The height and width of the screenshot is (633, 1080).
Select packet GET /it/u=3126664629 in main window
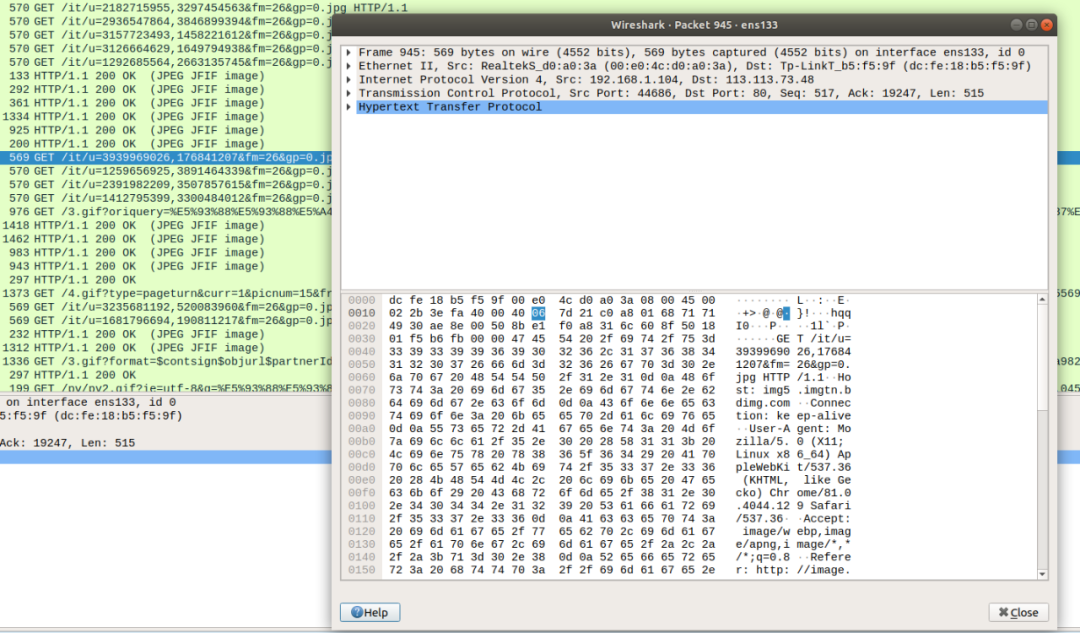[166, 49]
